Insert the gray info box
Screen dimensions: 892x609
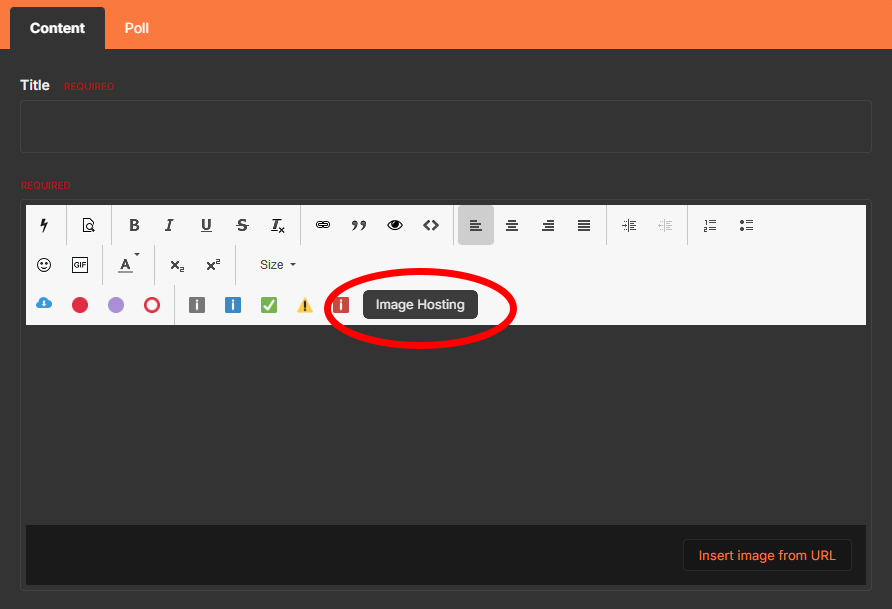[x=197, y=305]
